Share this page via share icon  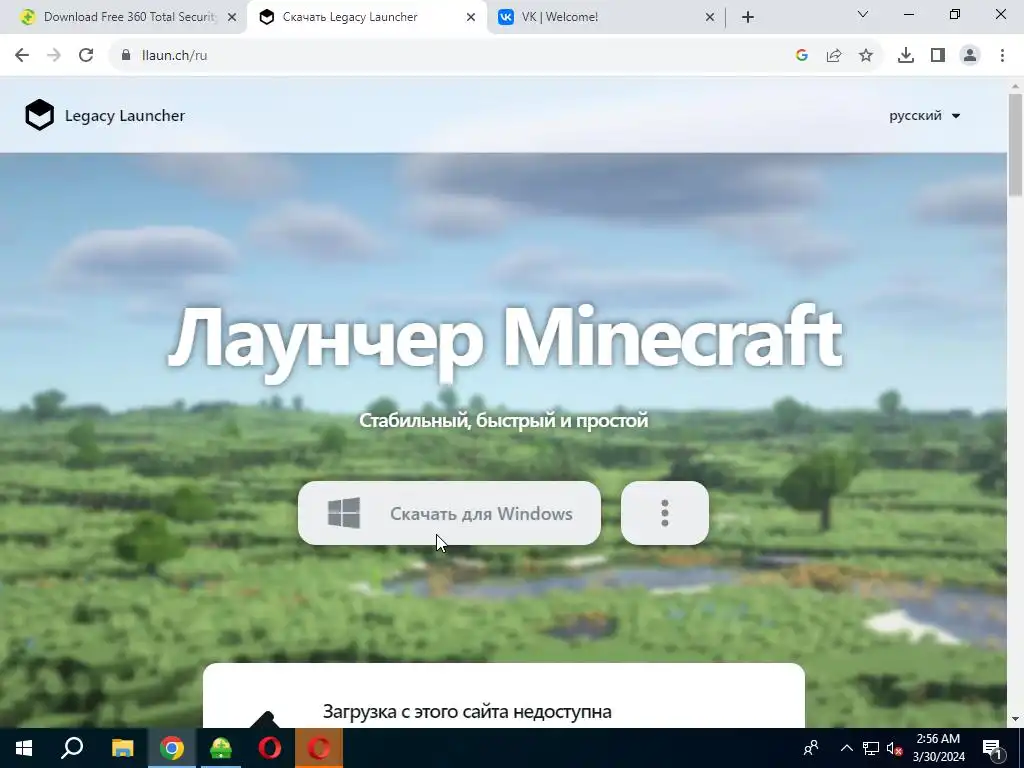click(x=834, y=56)
